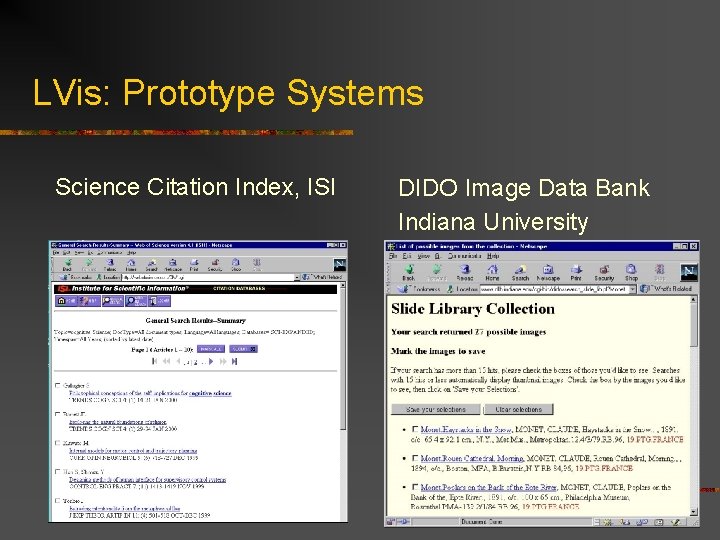
Task: Go to next results page arrow in ISI
Action: click(211, 361)
